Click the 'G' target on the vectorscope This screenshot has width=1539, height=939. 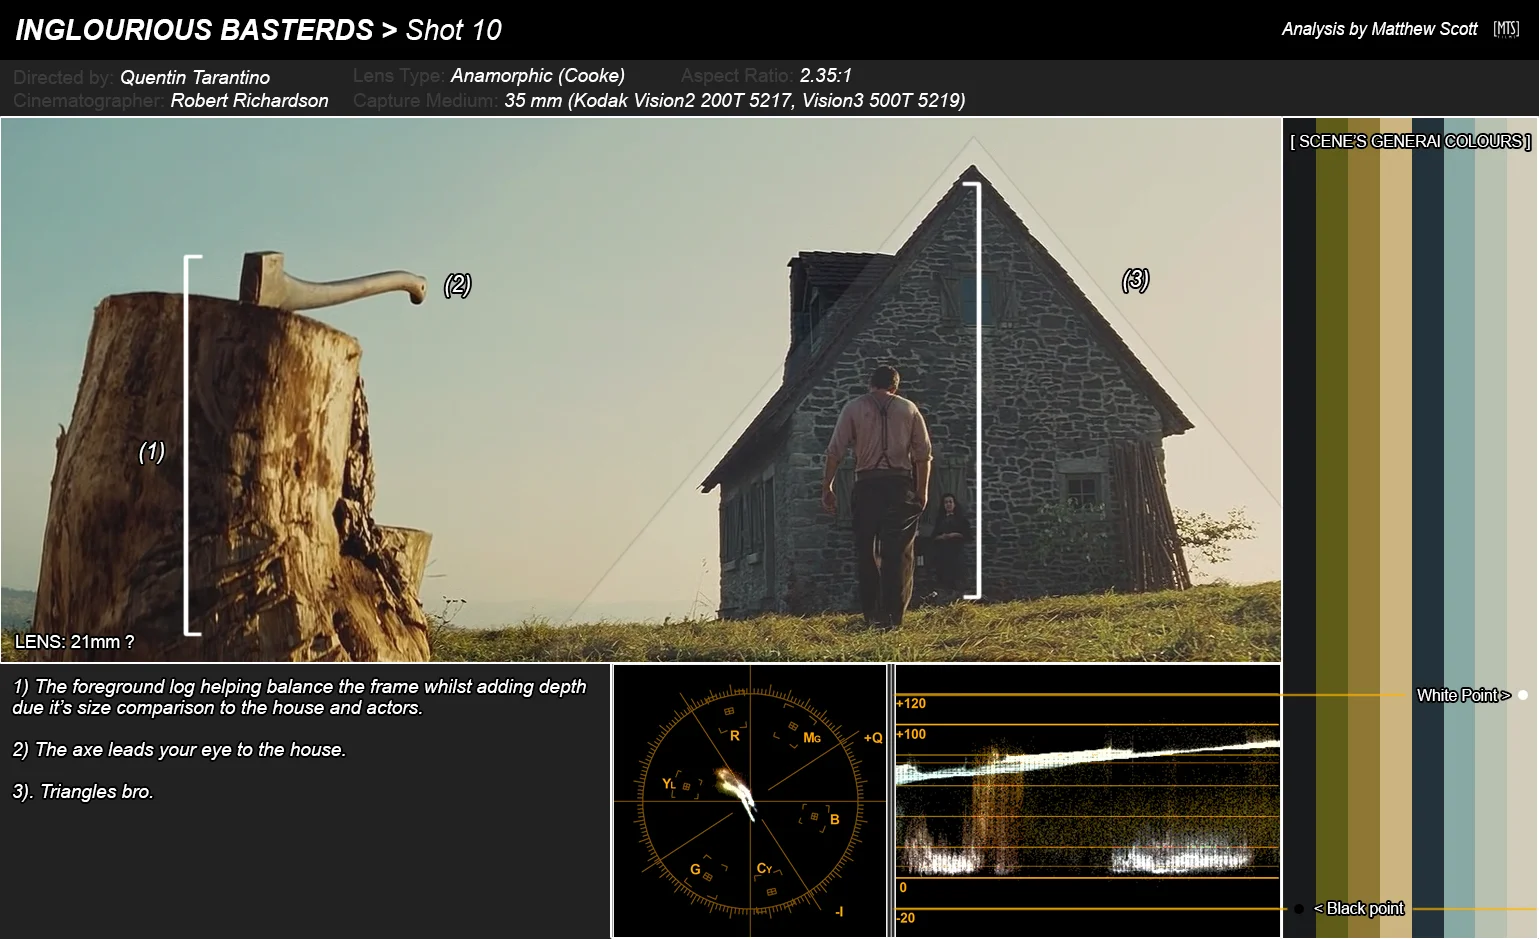click(x=695, y=869)
